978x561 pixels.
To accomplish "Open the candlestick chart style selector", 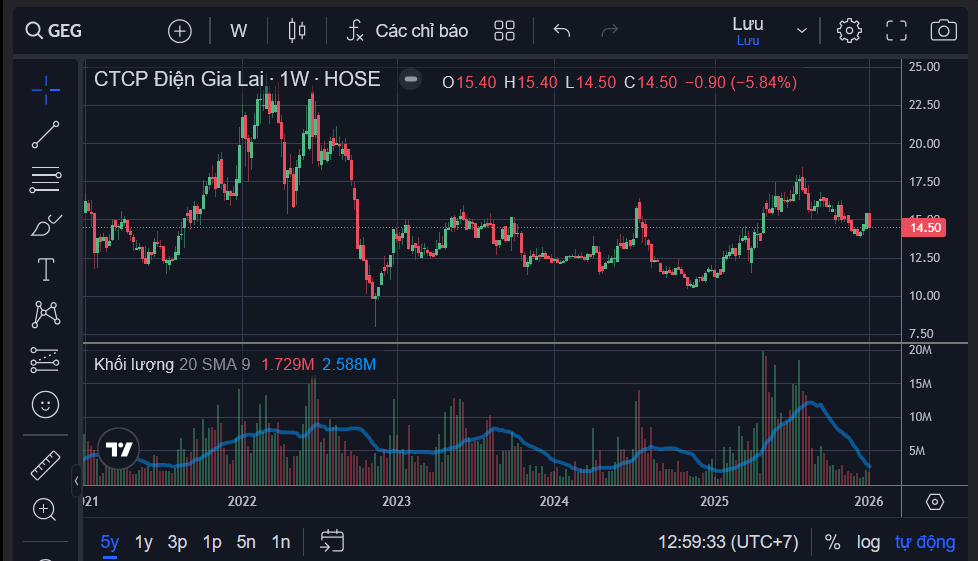I will (296, 30).
